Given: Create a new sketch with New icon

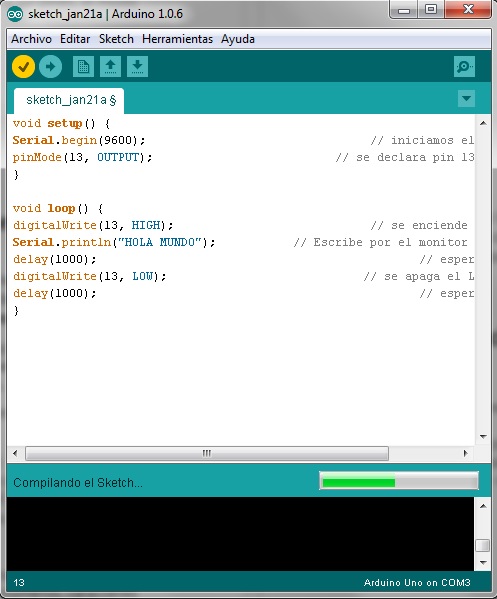Looking at the screenshot, I should [x=83, y=67].
